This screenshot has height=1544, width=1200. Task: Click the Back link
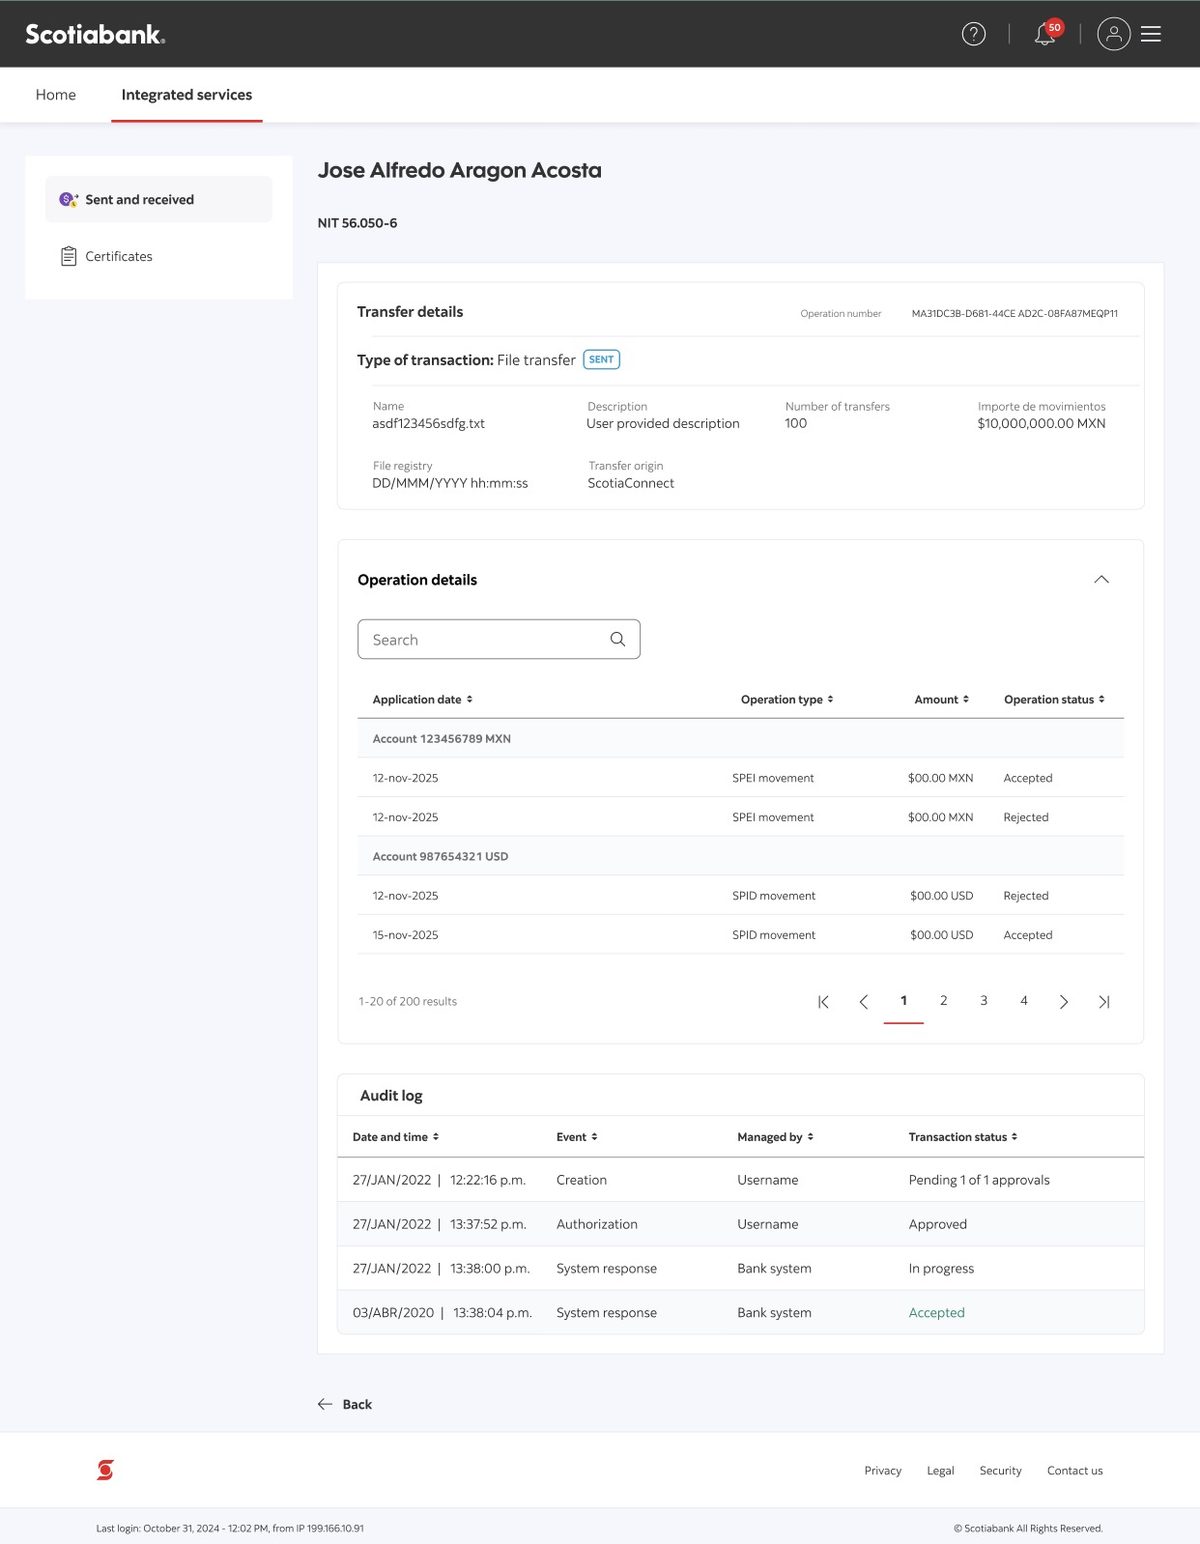(x=345, y=1404)
